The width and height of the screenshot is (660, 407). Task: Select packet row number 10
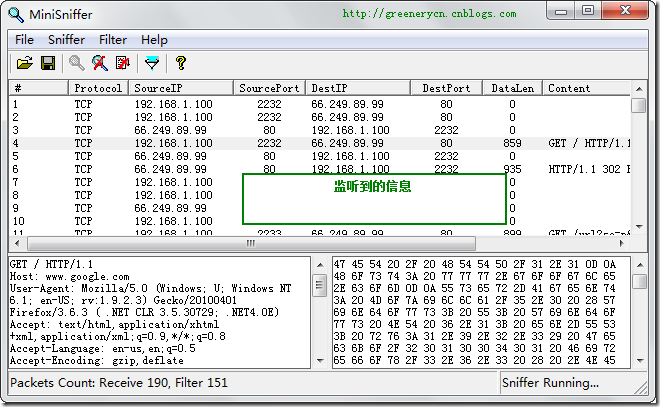[320, 221]
